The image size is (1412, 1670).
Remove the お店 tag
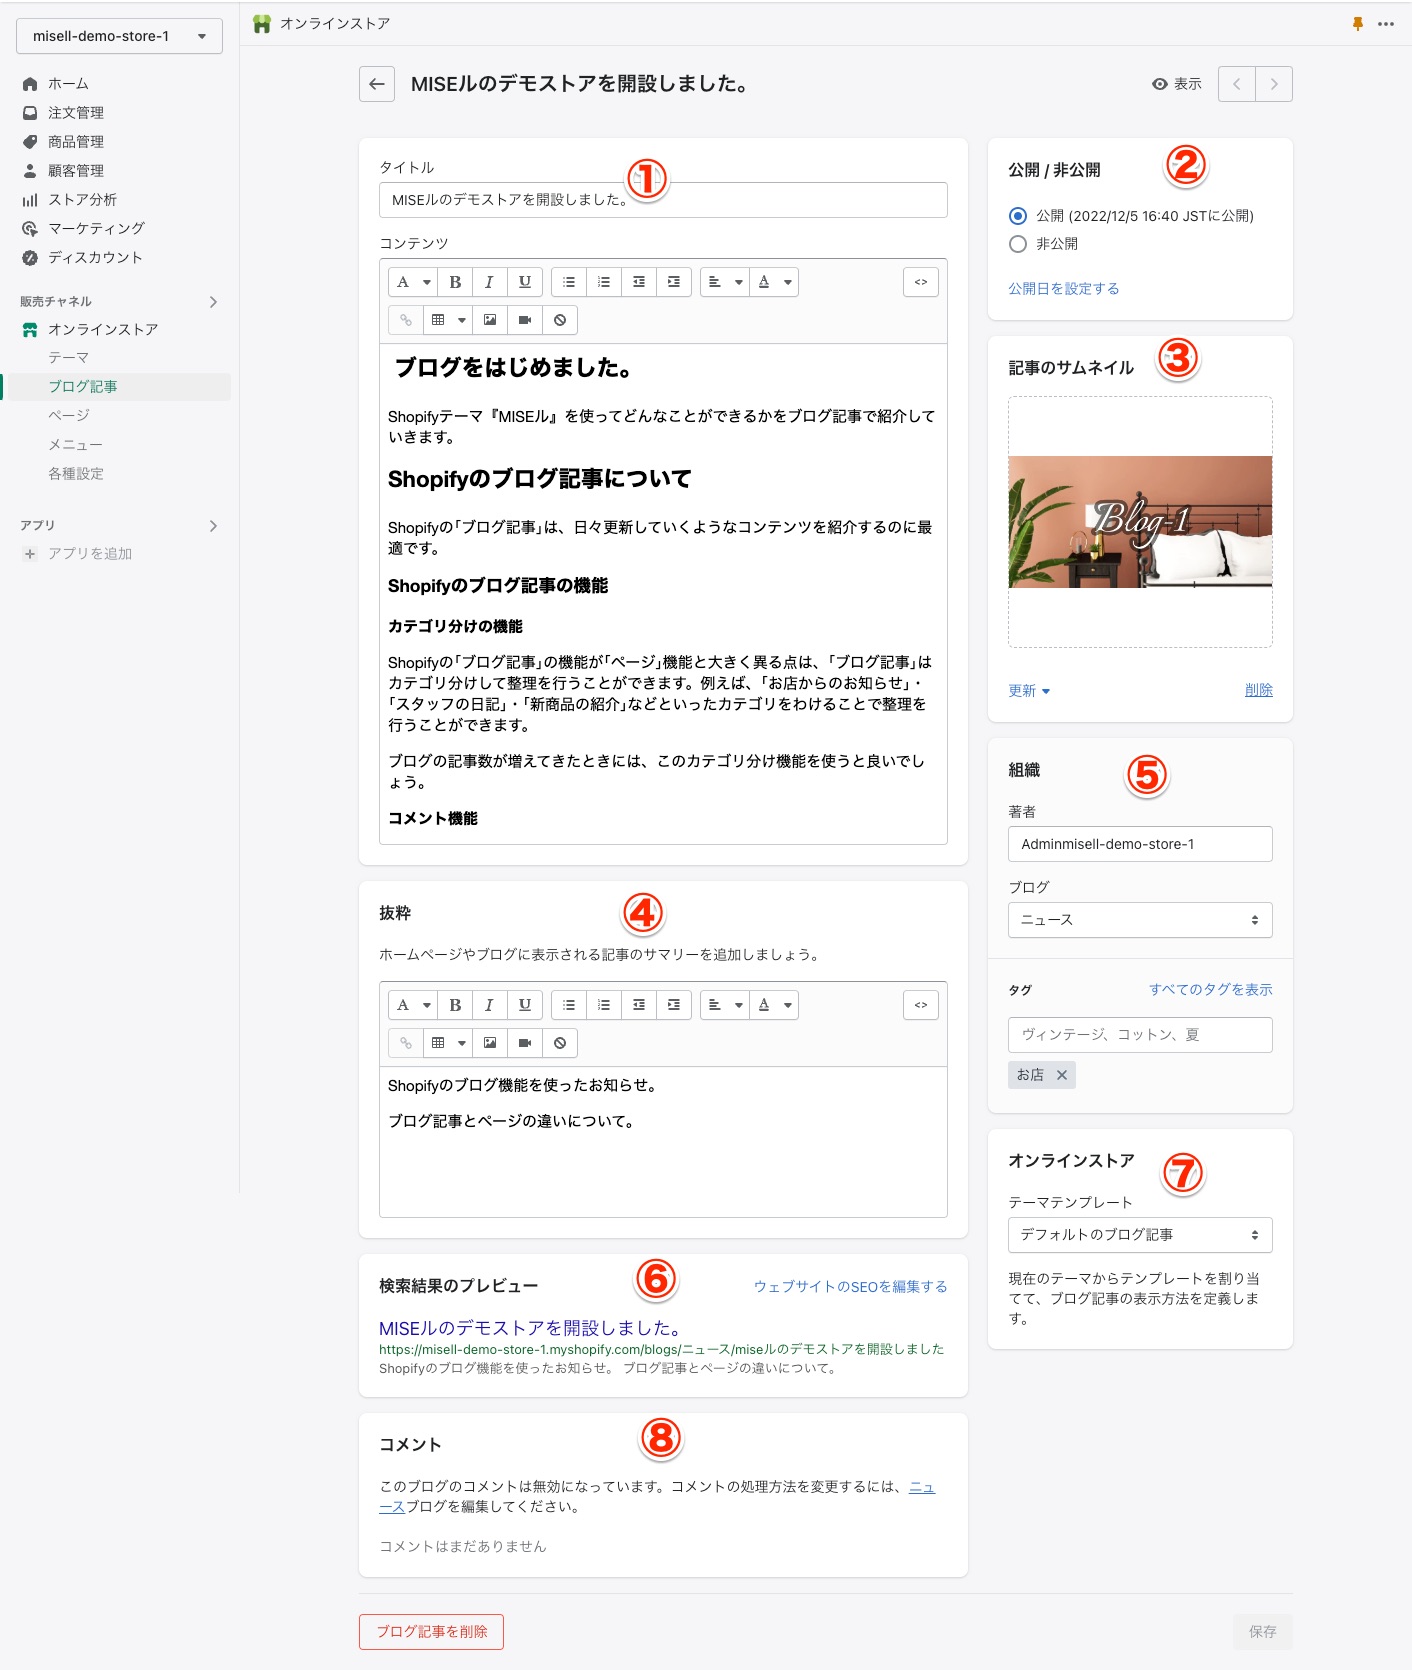coord(1062,1075)
